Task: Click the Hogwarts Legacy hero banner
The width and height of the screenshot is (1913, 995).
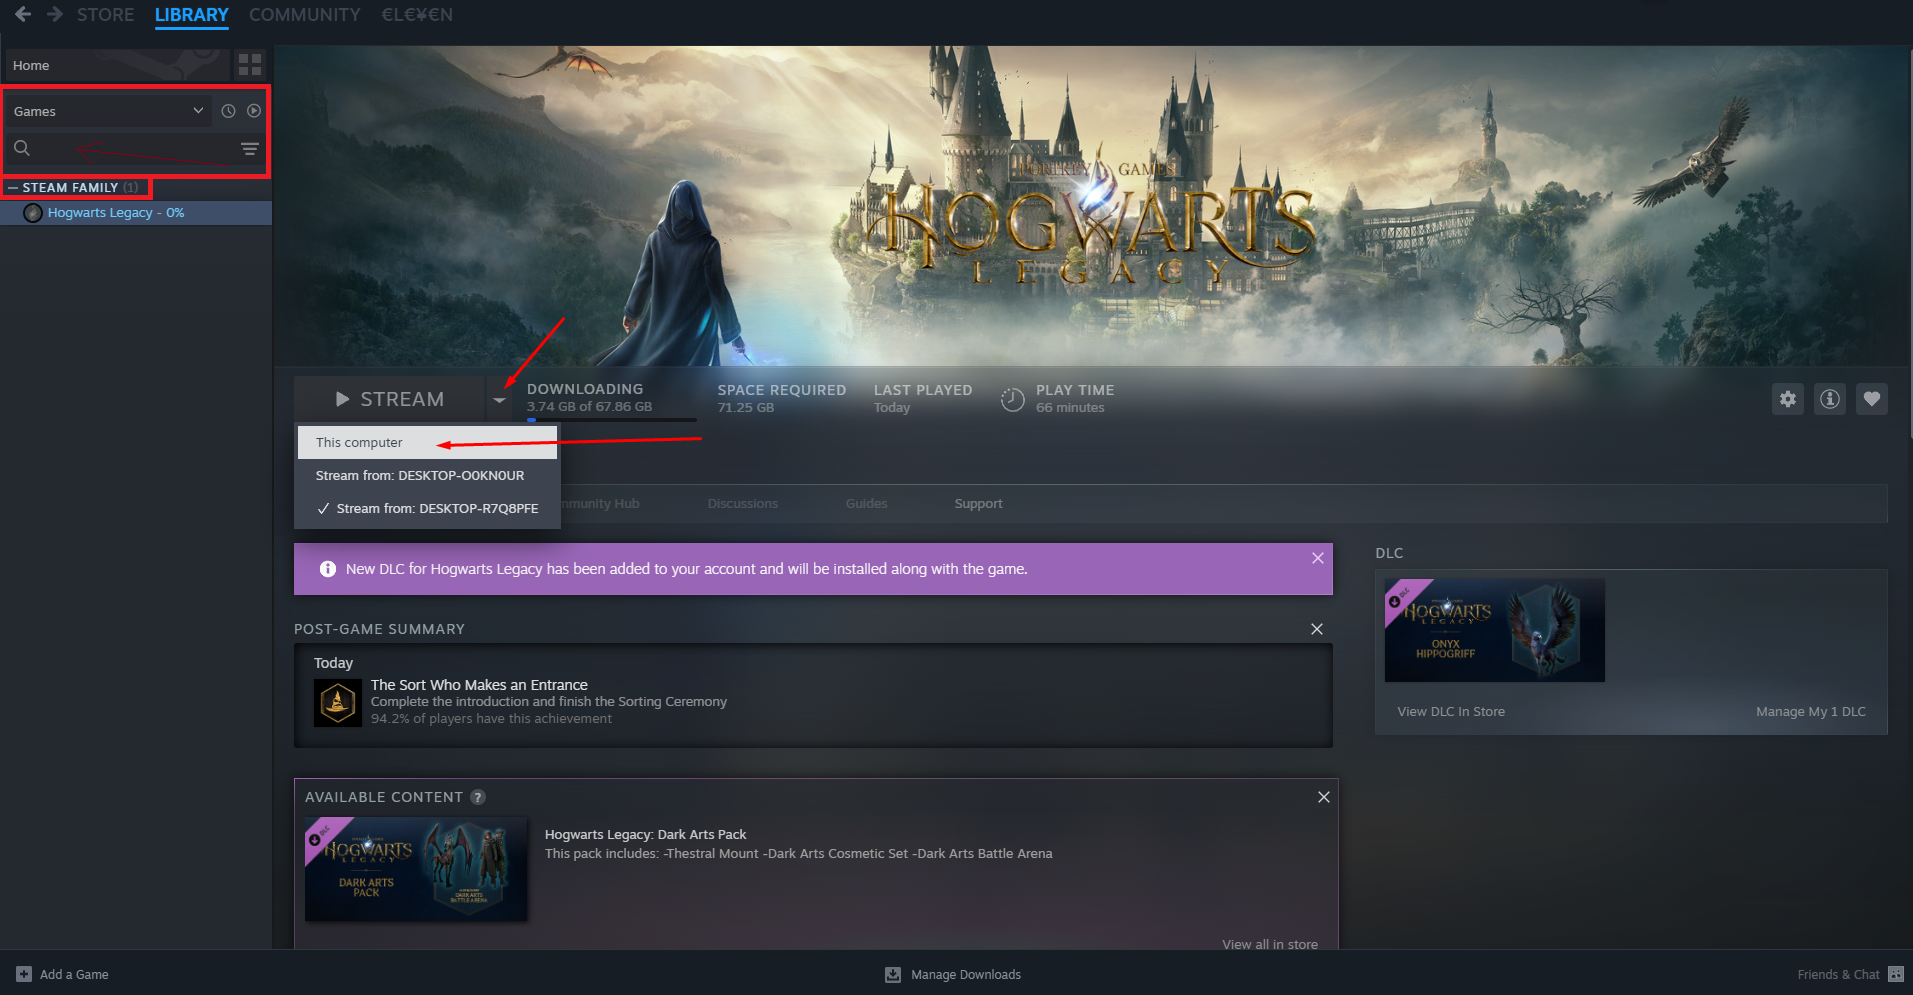Action: 1092,206
